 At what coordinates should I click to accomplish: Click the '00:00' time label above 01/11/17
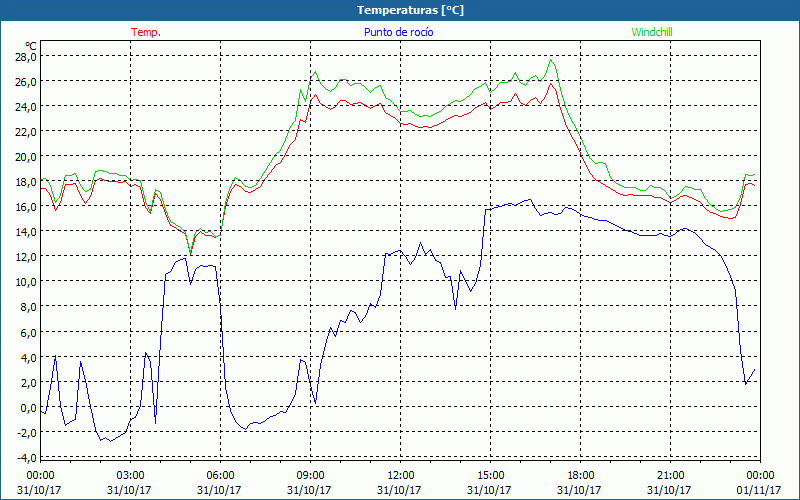(x=760, y=476)
